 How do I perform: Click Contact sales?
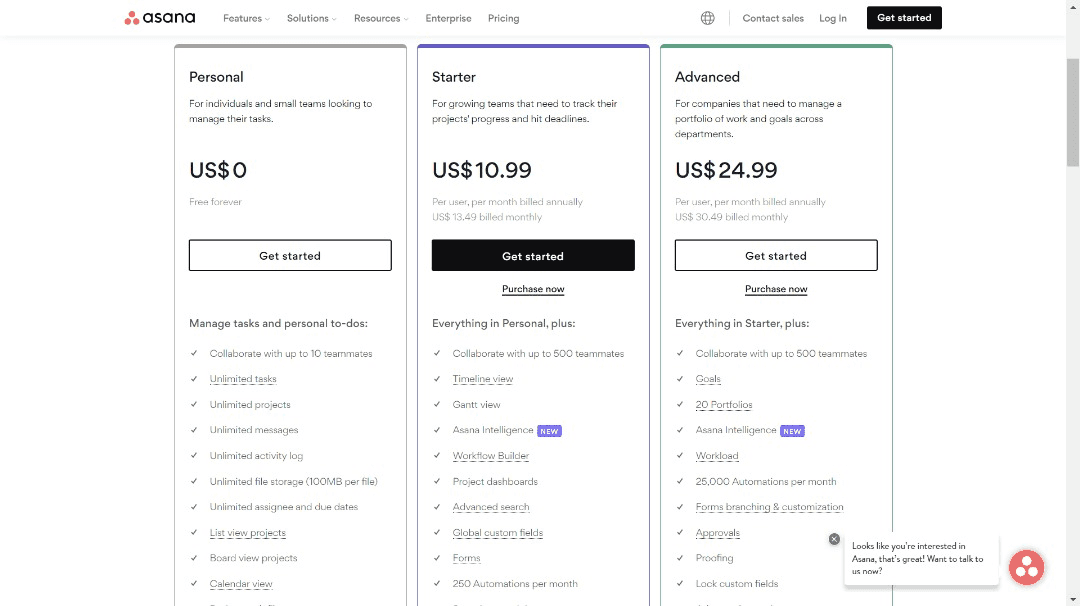[772, 17]
